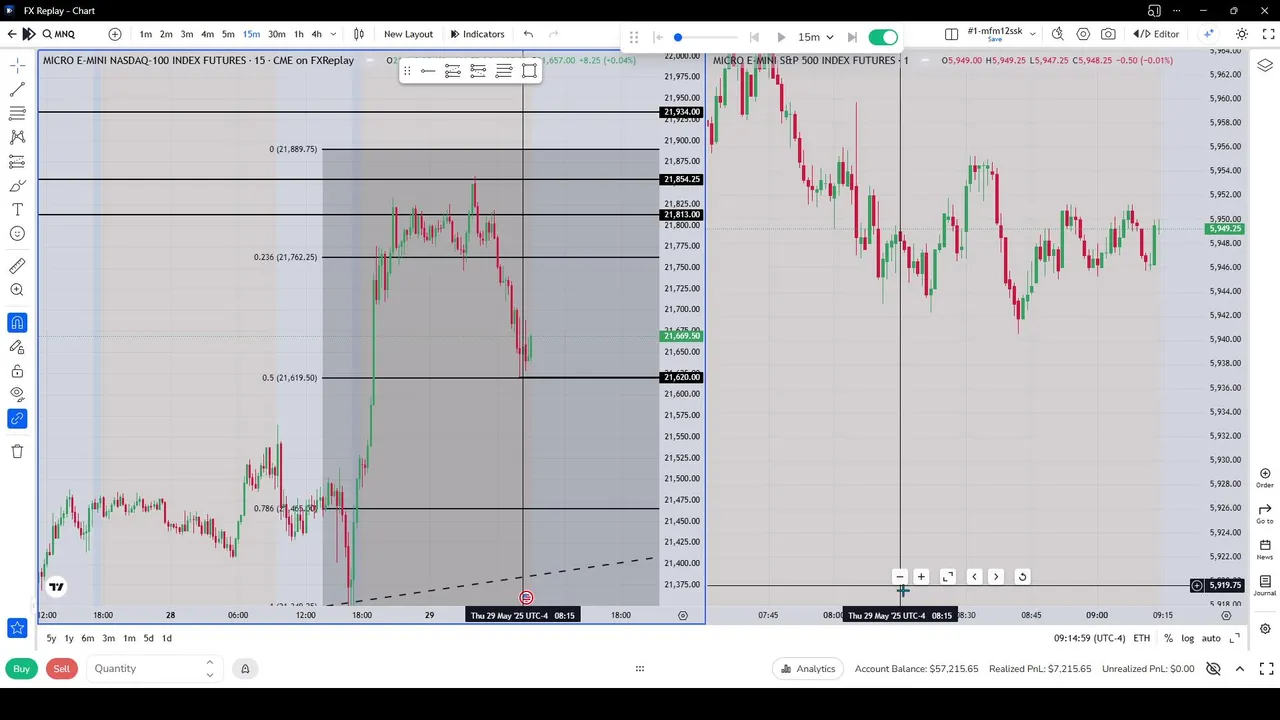Undo the last chart action
The height and width of the screenshot is (720, 1280).
coord(528,34)
